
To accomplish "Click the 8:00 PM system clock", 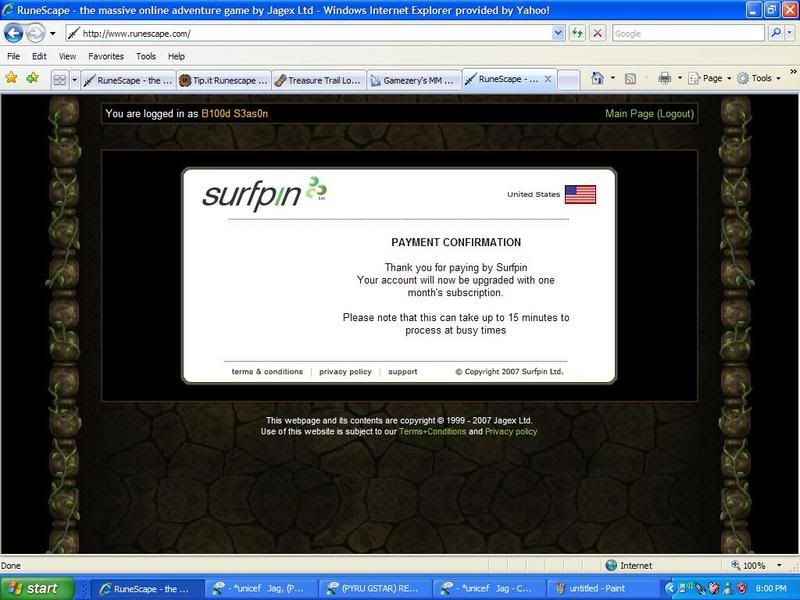I will point(770,589).
